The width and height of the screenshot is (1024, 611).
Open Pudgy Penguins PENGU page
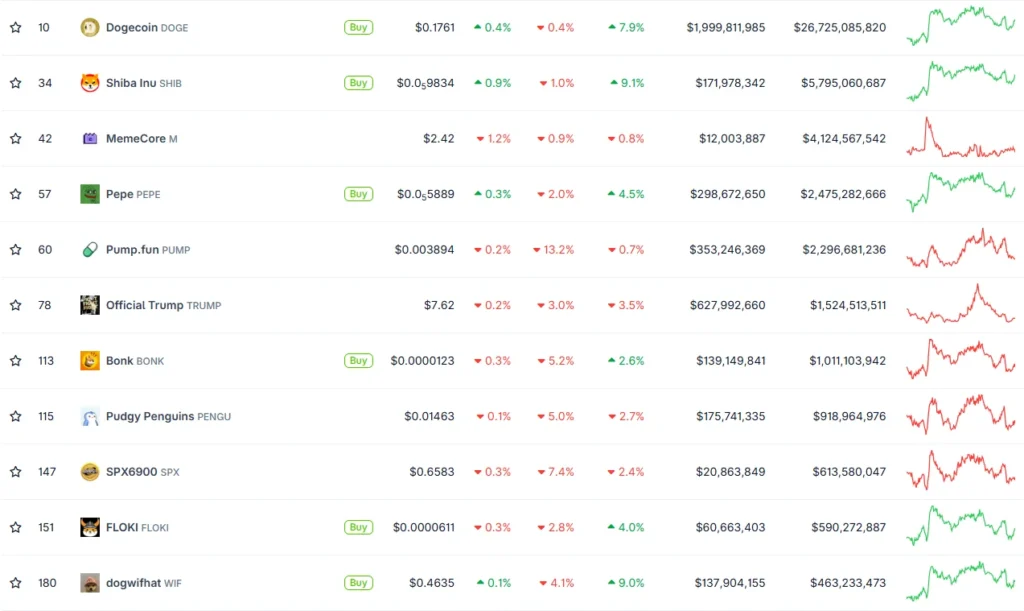(x=168, y=416)
